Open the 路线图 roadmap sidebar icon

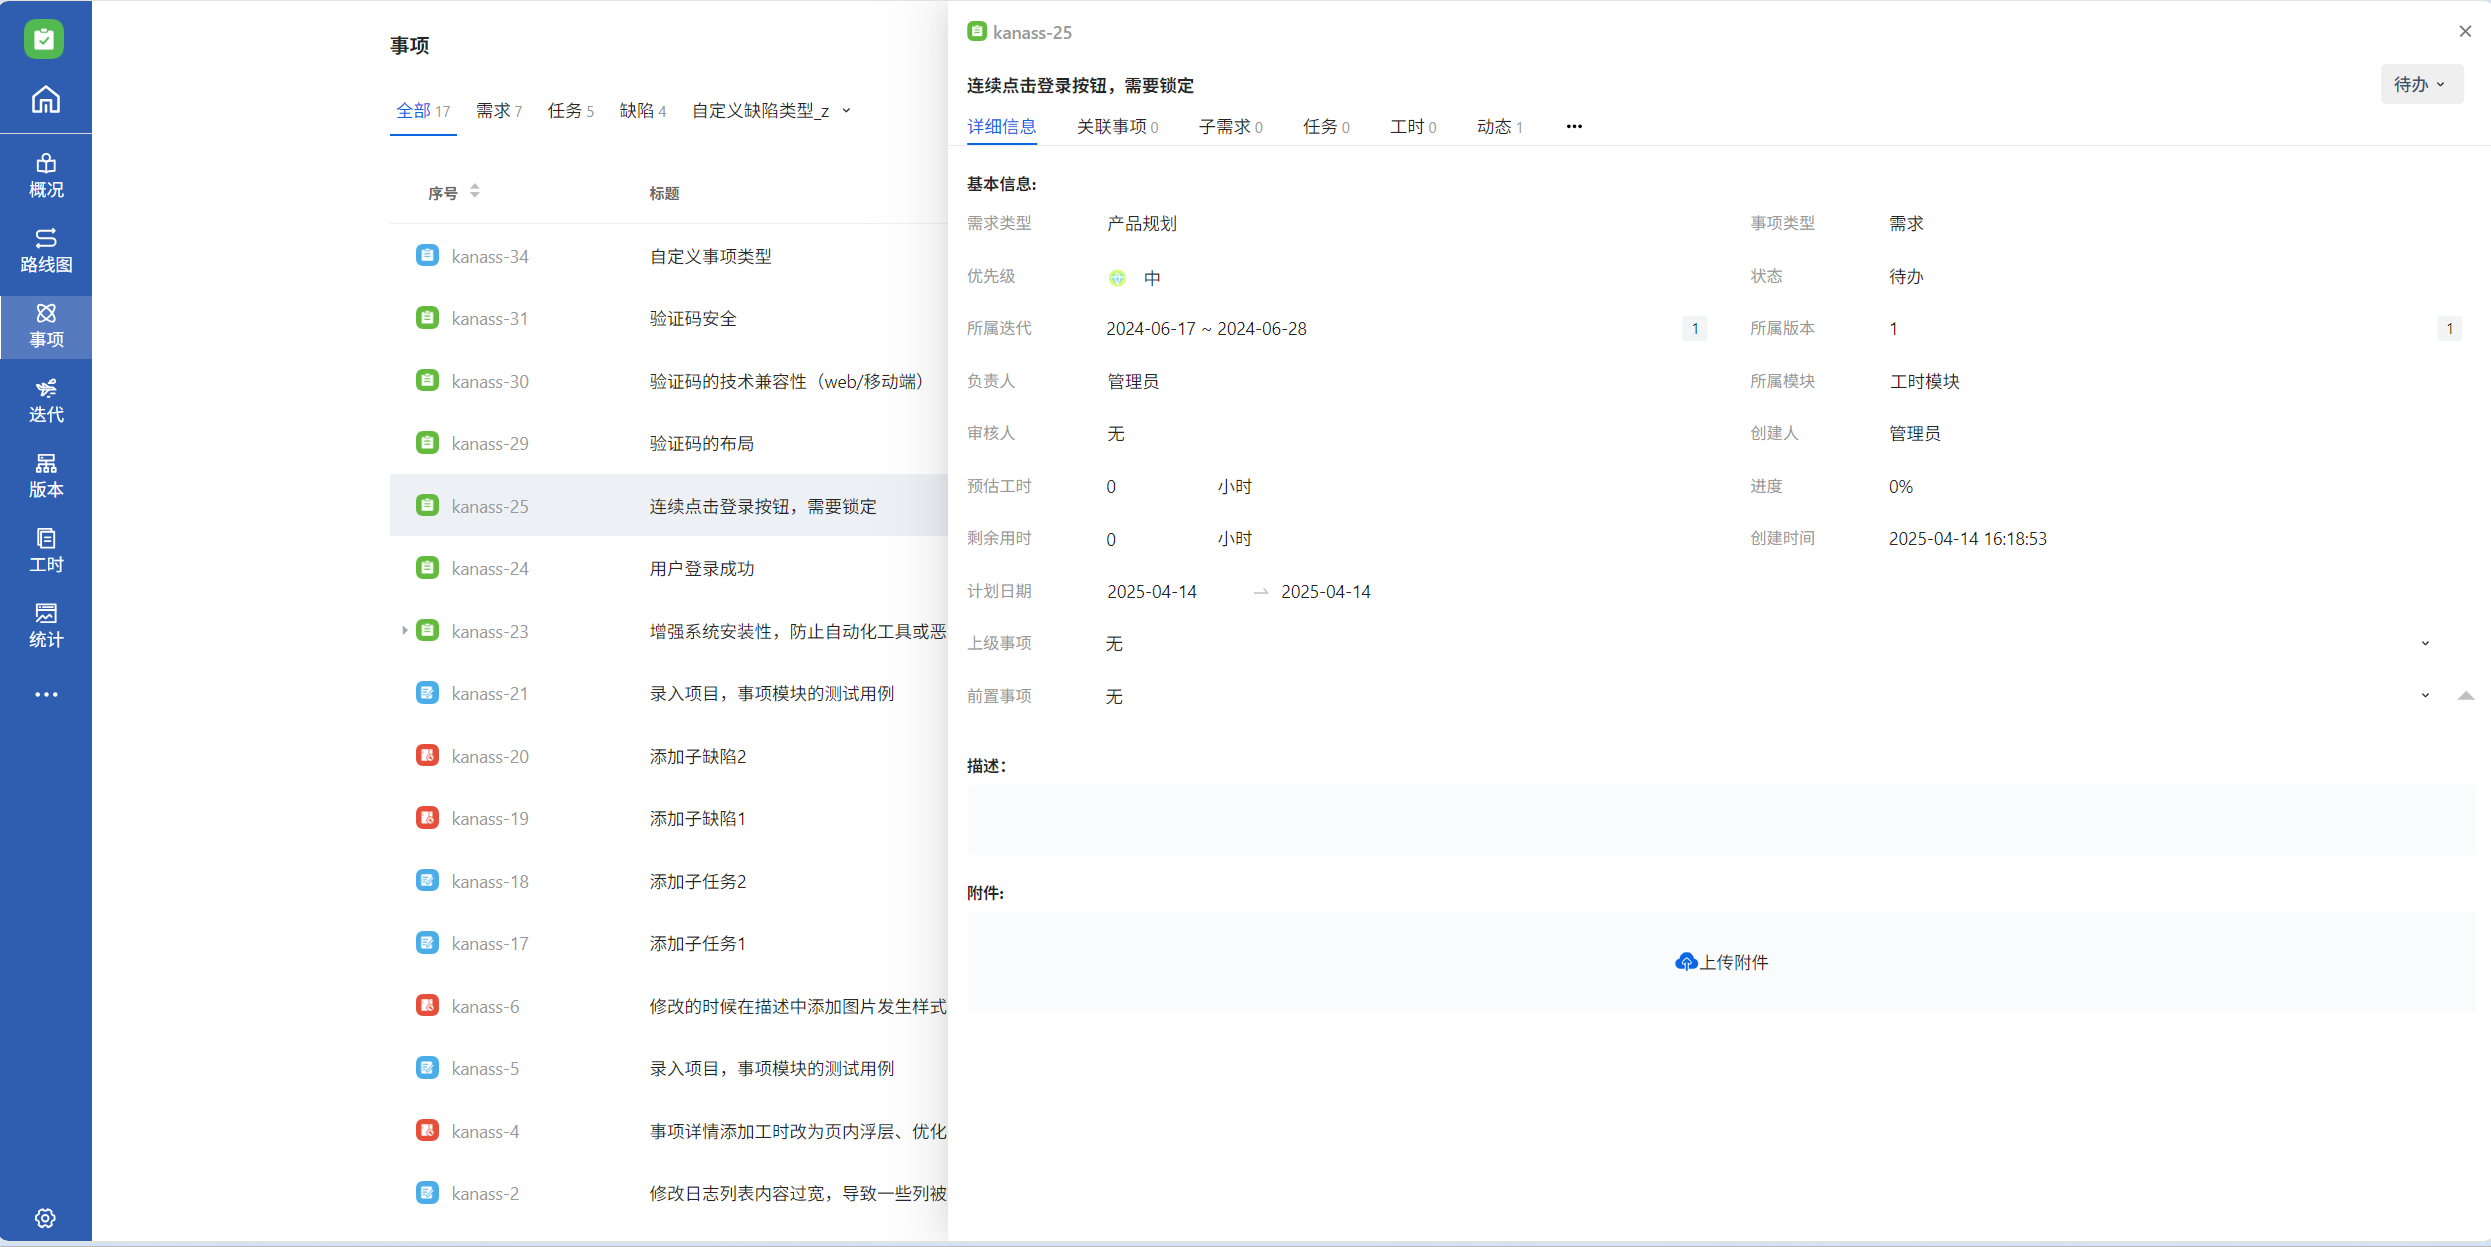[x=46, y=250]
